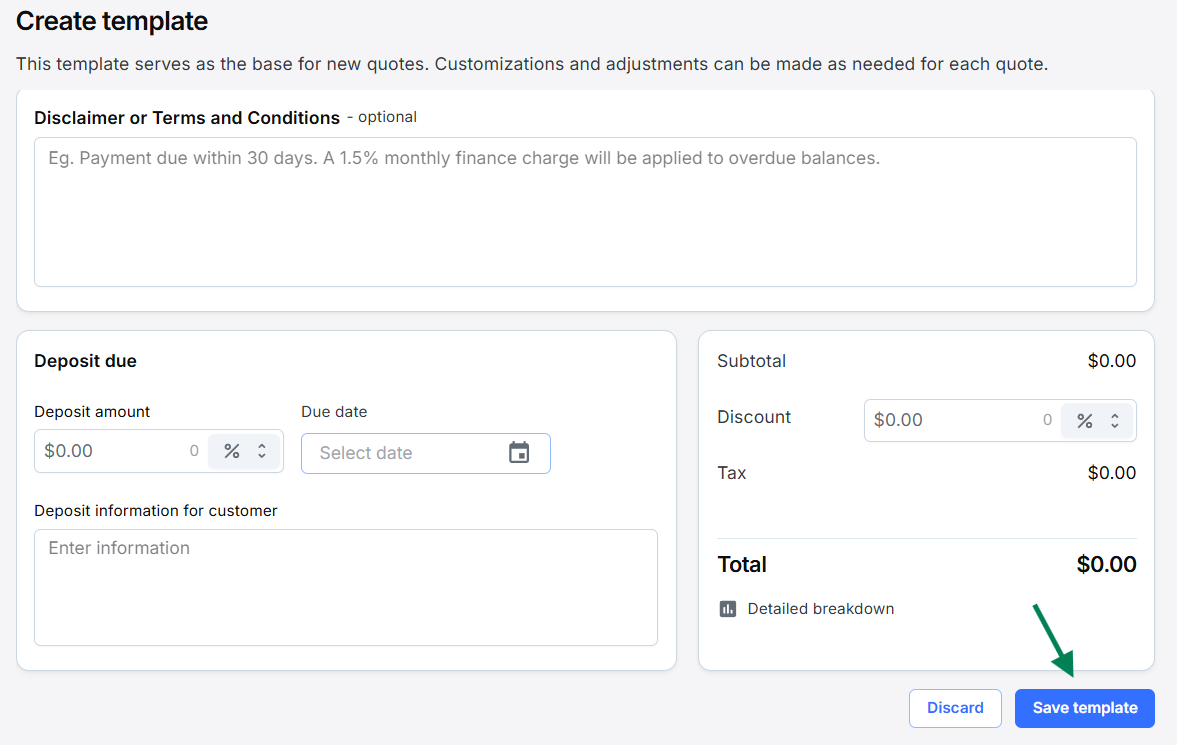The width and height of the screenshot is (1177, 745).
Task: Open the calendar icon in Due date
Action: pos(518,453)
